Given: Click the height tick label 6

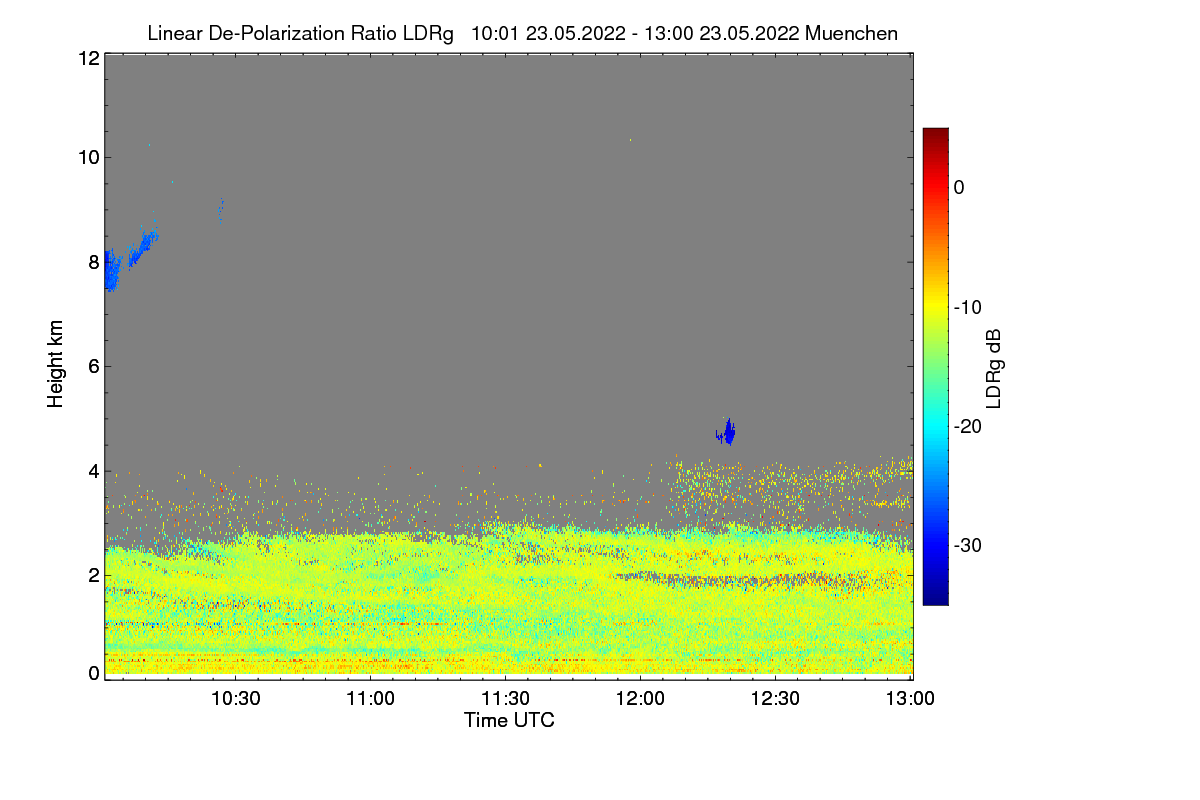Looking at the screenshot, I should point(94,366).
